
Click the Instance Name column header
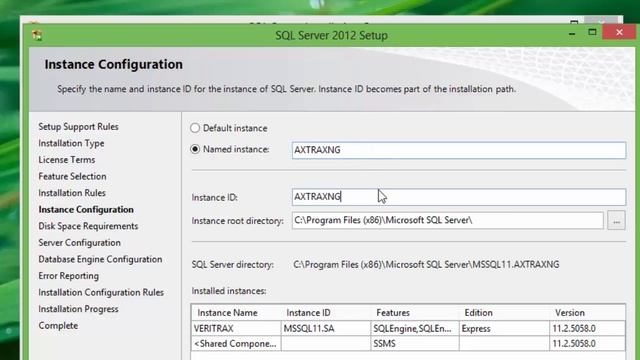236,313
